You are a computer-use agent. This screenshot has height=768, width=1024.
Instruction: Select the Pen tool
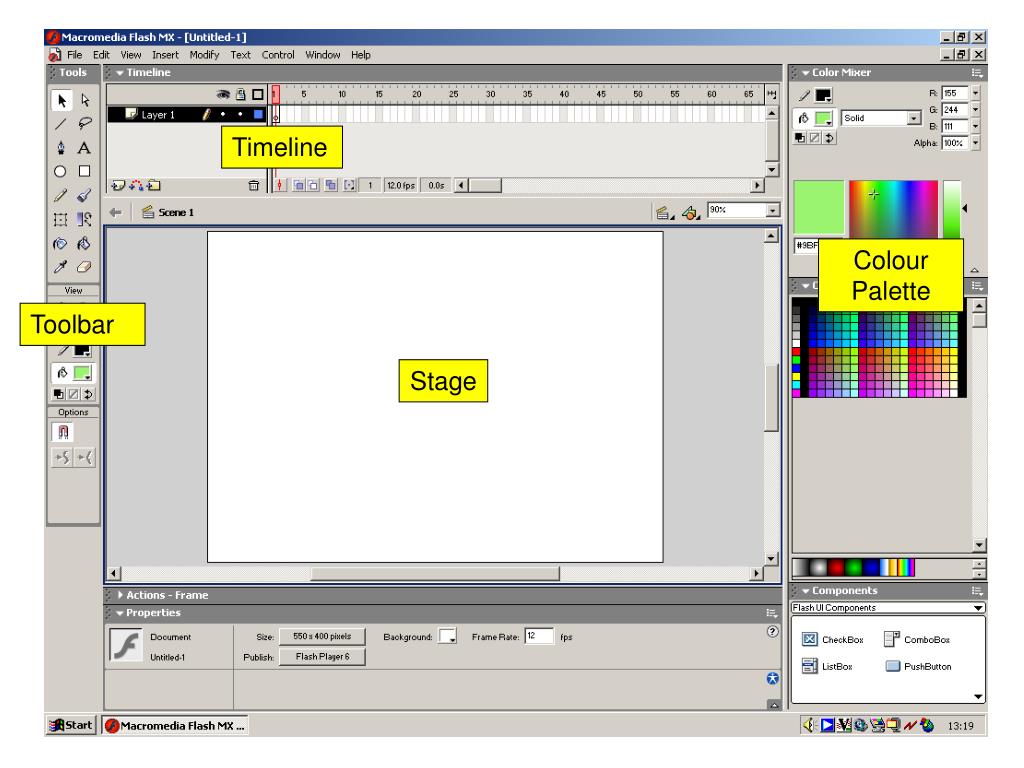[x=61, y=148]
